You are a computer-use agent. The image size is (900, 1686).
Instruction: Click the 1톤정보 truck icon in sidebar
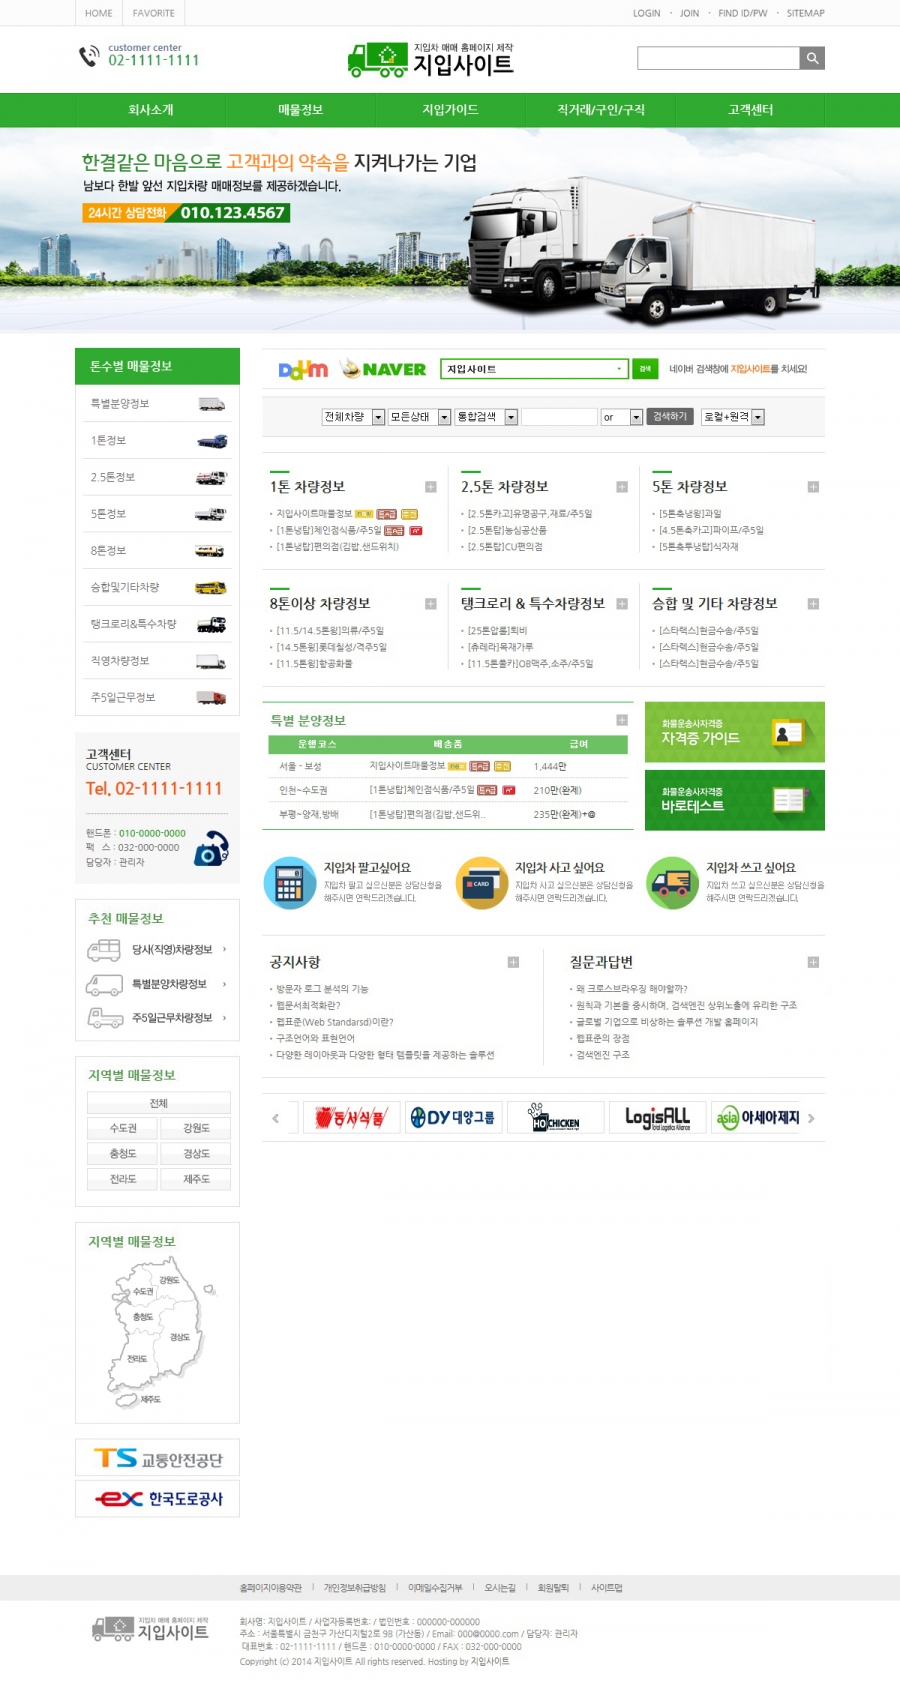pyautogui.click(x=211, y=441)
